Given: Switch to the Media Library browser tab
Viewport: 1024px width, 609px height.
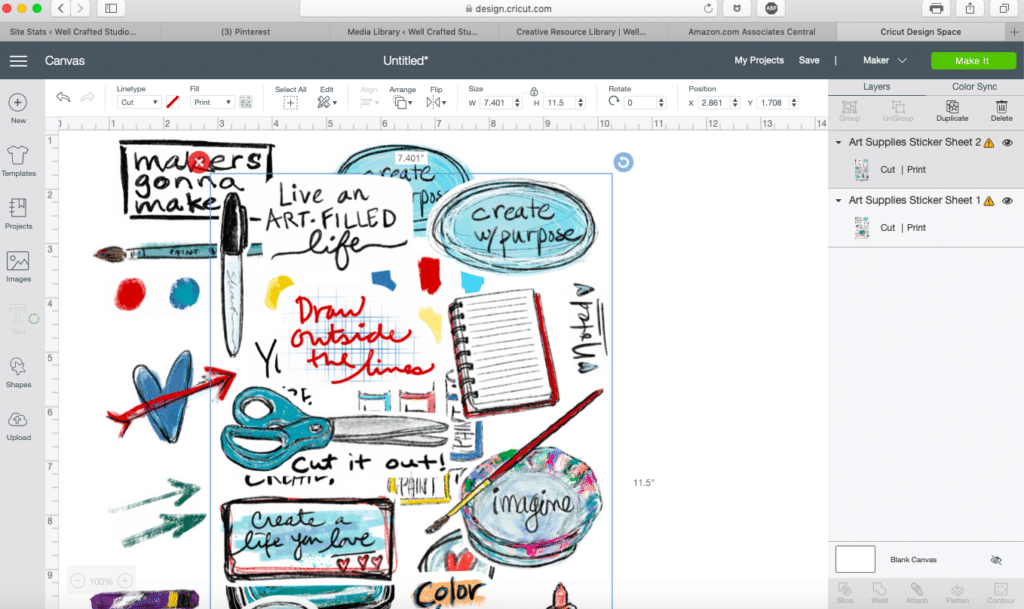Looking at the screenshot, I should [412, 31].
